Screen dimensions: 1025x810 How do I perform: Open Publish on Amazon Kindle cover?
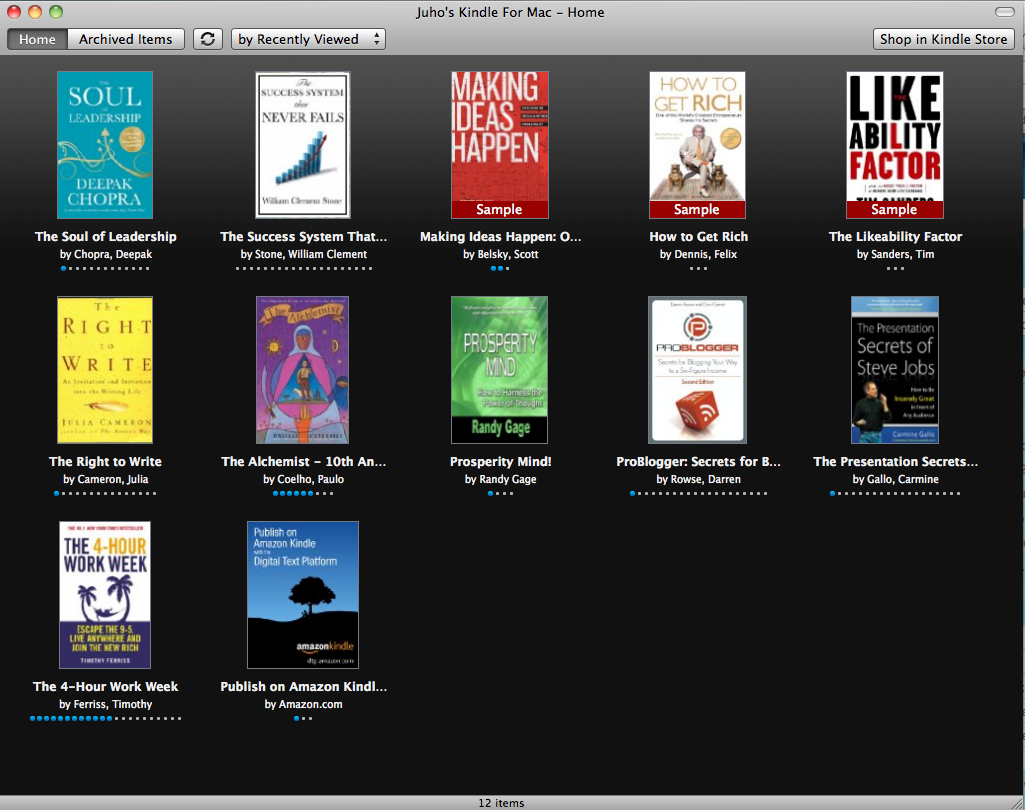303,595
